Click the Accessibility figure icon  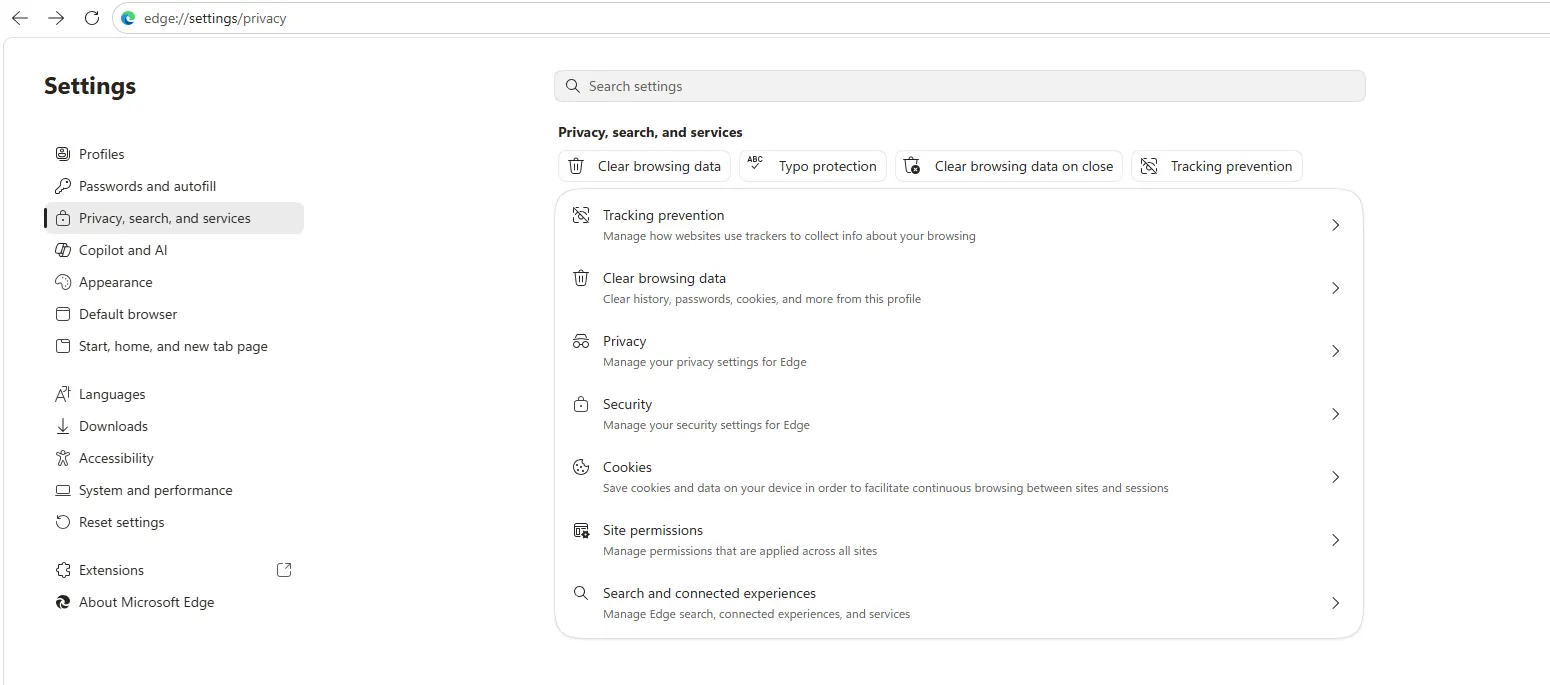click(63, 458)
